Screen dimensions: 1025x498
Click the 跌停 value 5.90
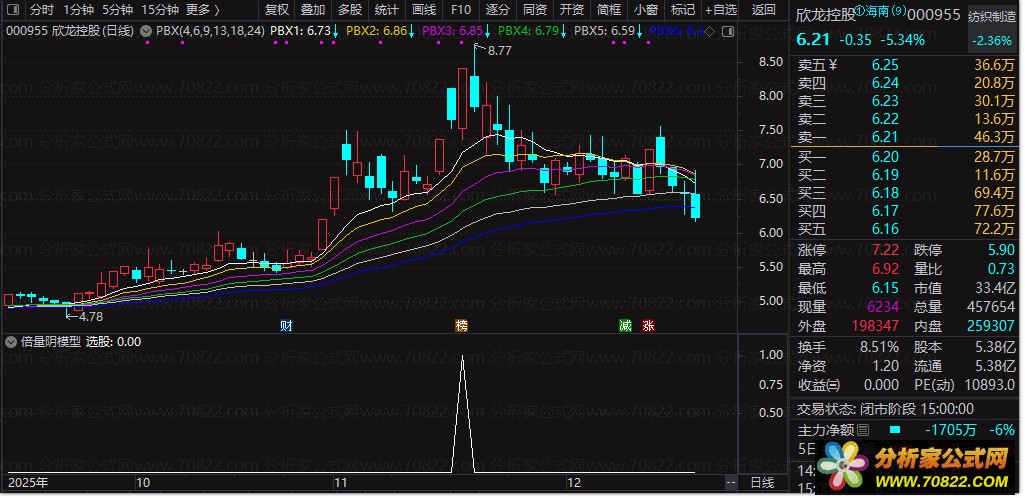[1002, 250]
